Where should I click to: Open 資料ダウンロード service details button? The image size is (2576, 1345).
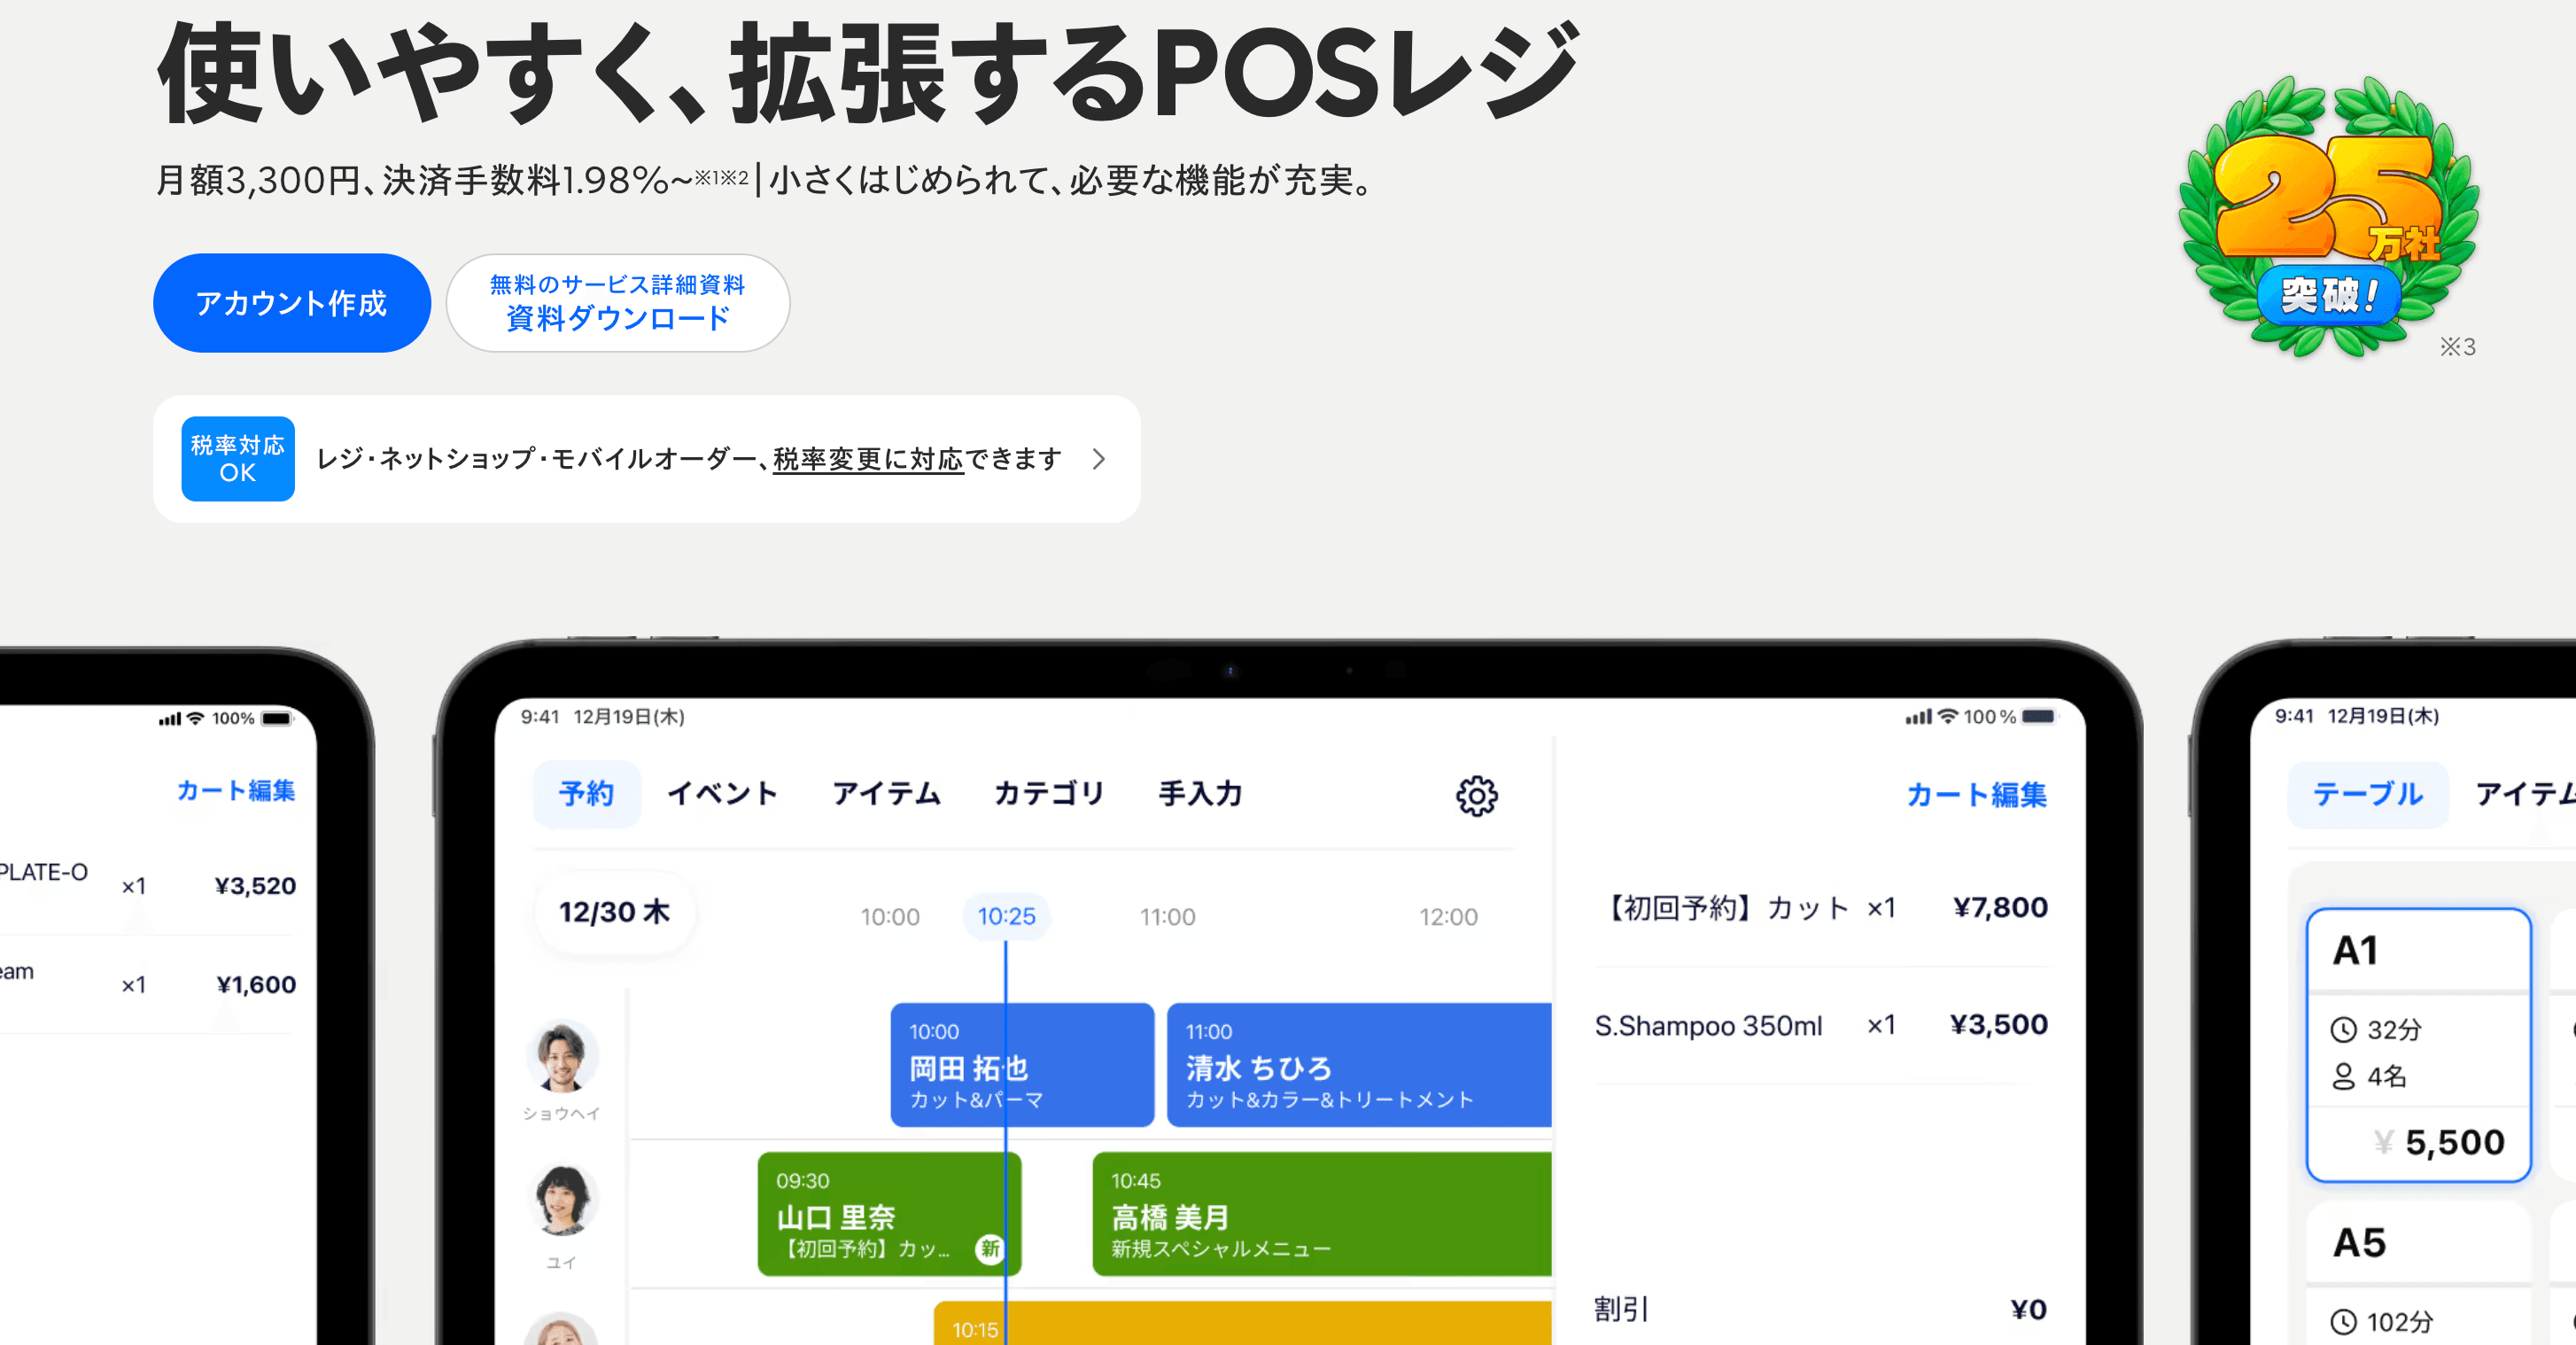(x=617, y=302)
